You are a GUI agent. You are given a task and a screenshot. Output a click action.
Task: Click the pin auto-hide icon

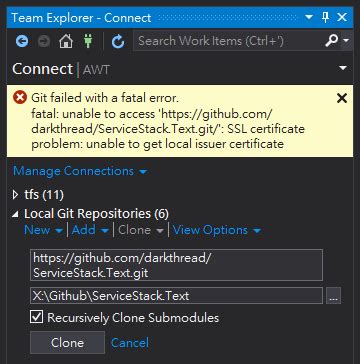pyautogui.click(x=326, y=17)
